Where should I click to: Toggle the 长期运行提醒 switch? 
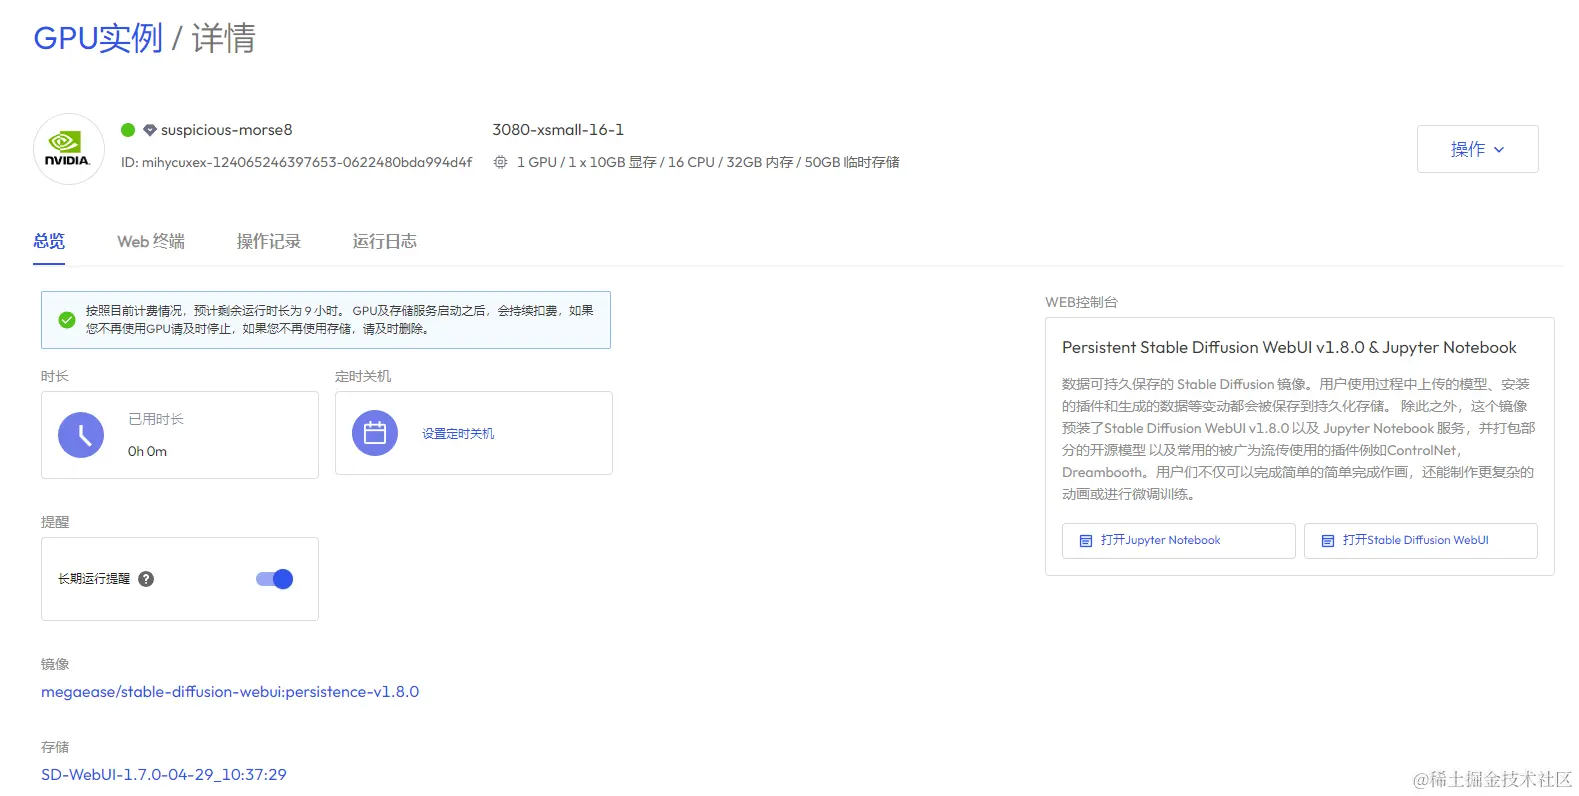tap(274, 579)
